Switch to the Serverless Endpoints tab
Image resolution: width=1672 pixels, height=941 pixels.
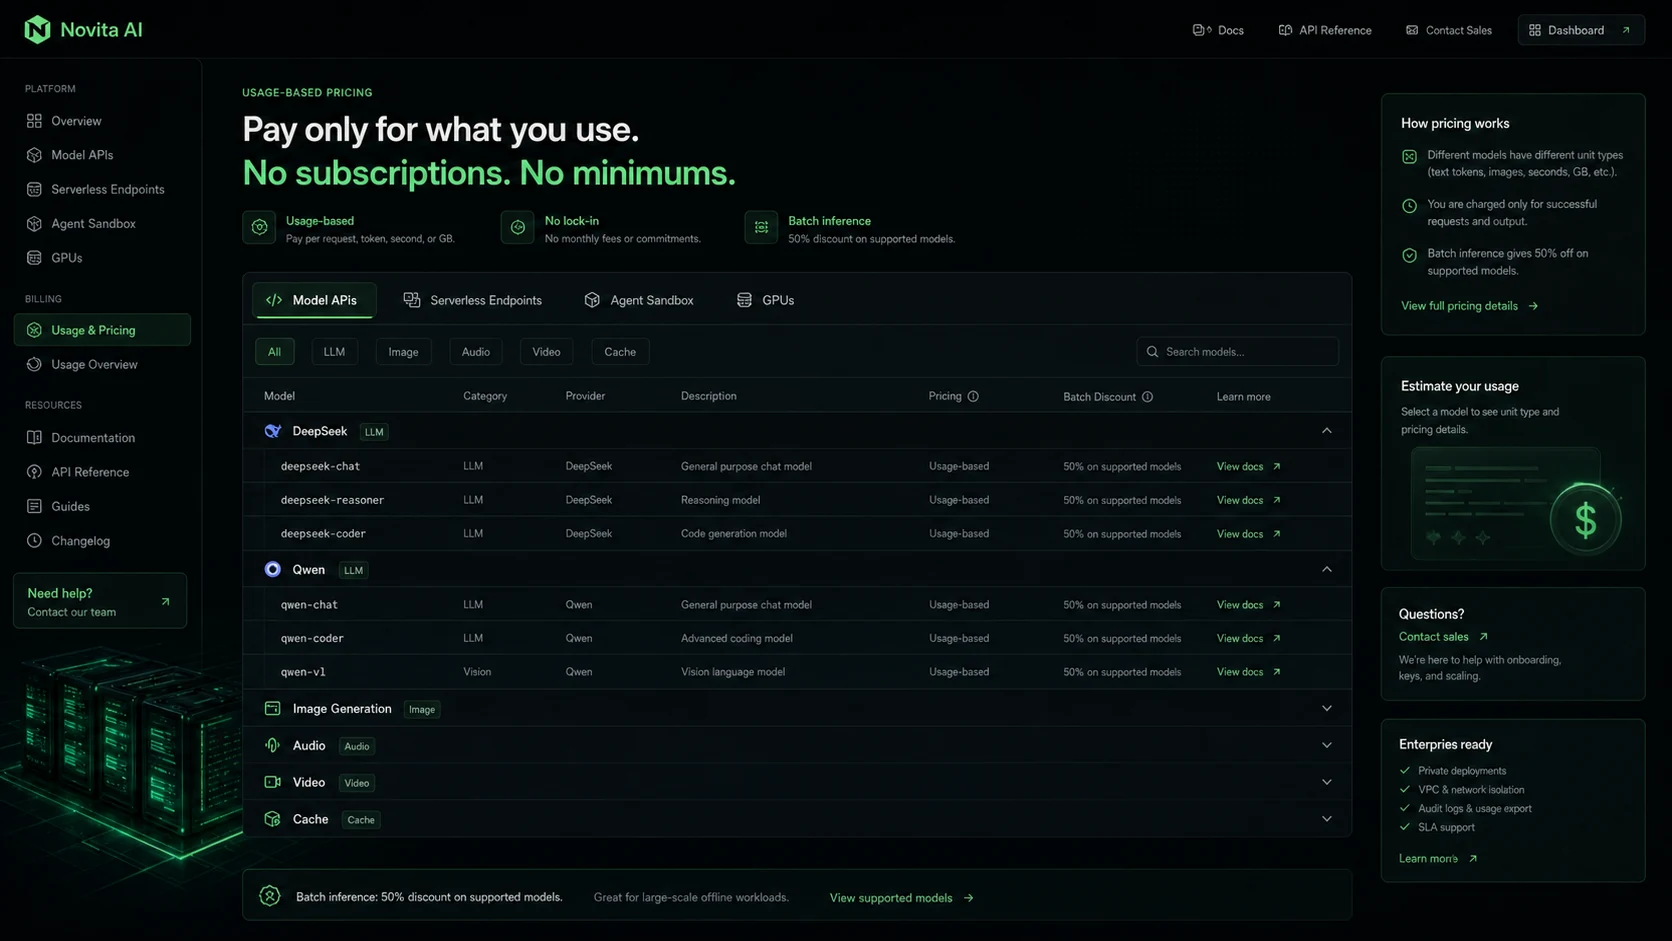pyautogui.click(x=472, y=300)
